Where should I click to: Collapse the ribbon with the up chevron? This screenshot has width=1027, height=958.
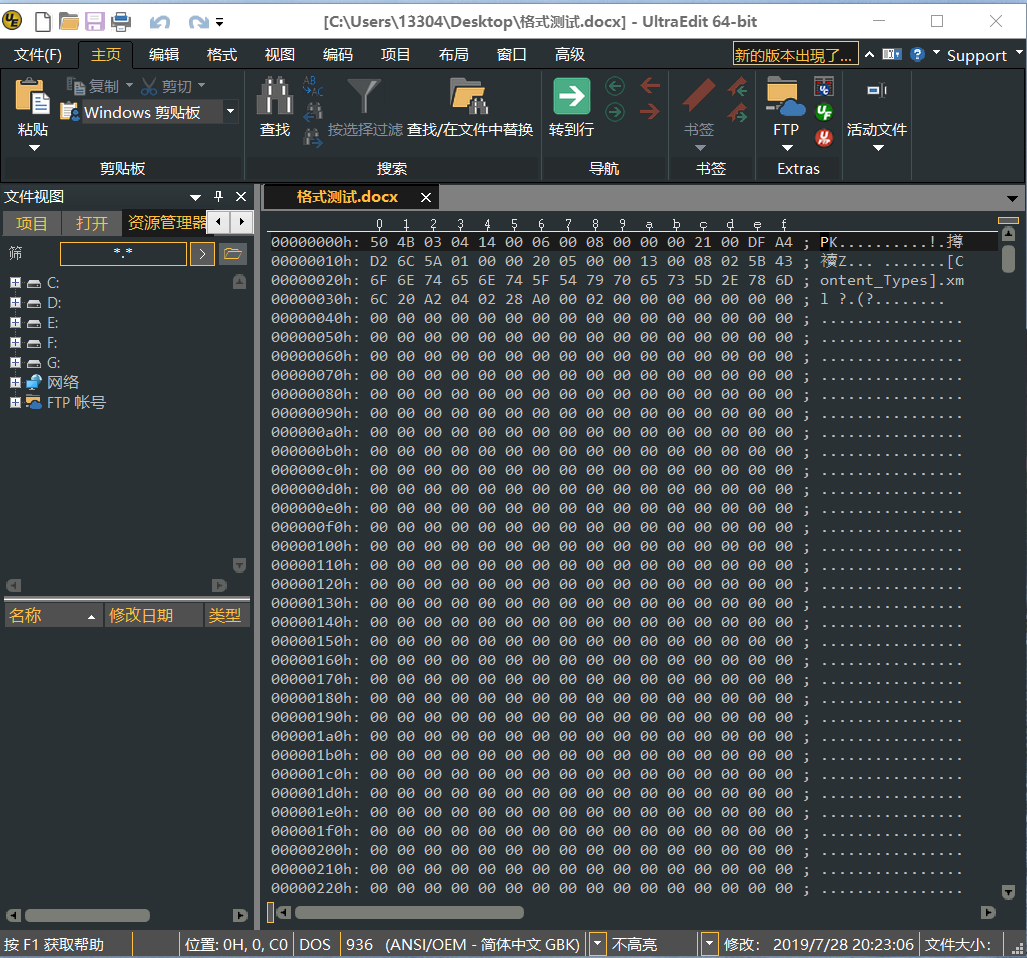click(x=869, y=54)
